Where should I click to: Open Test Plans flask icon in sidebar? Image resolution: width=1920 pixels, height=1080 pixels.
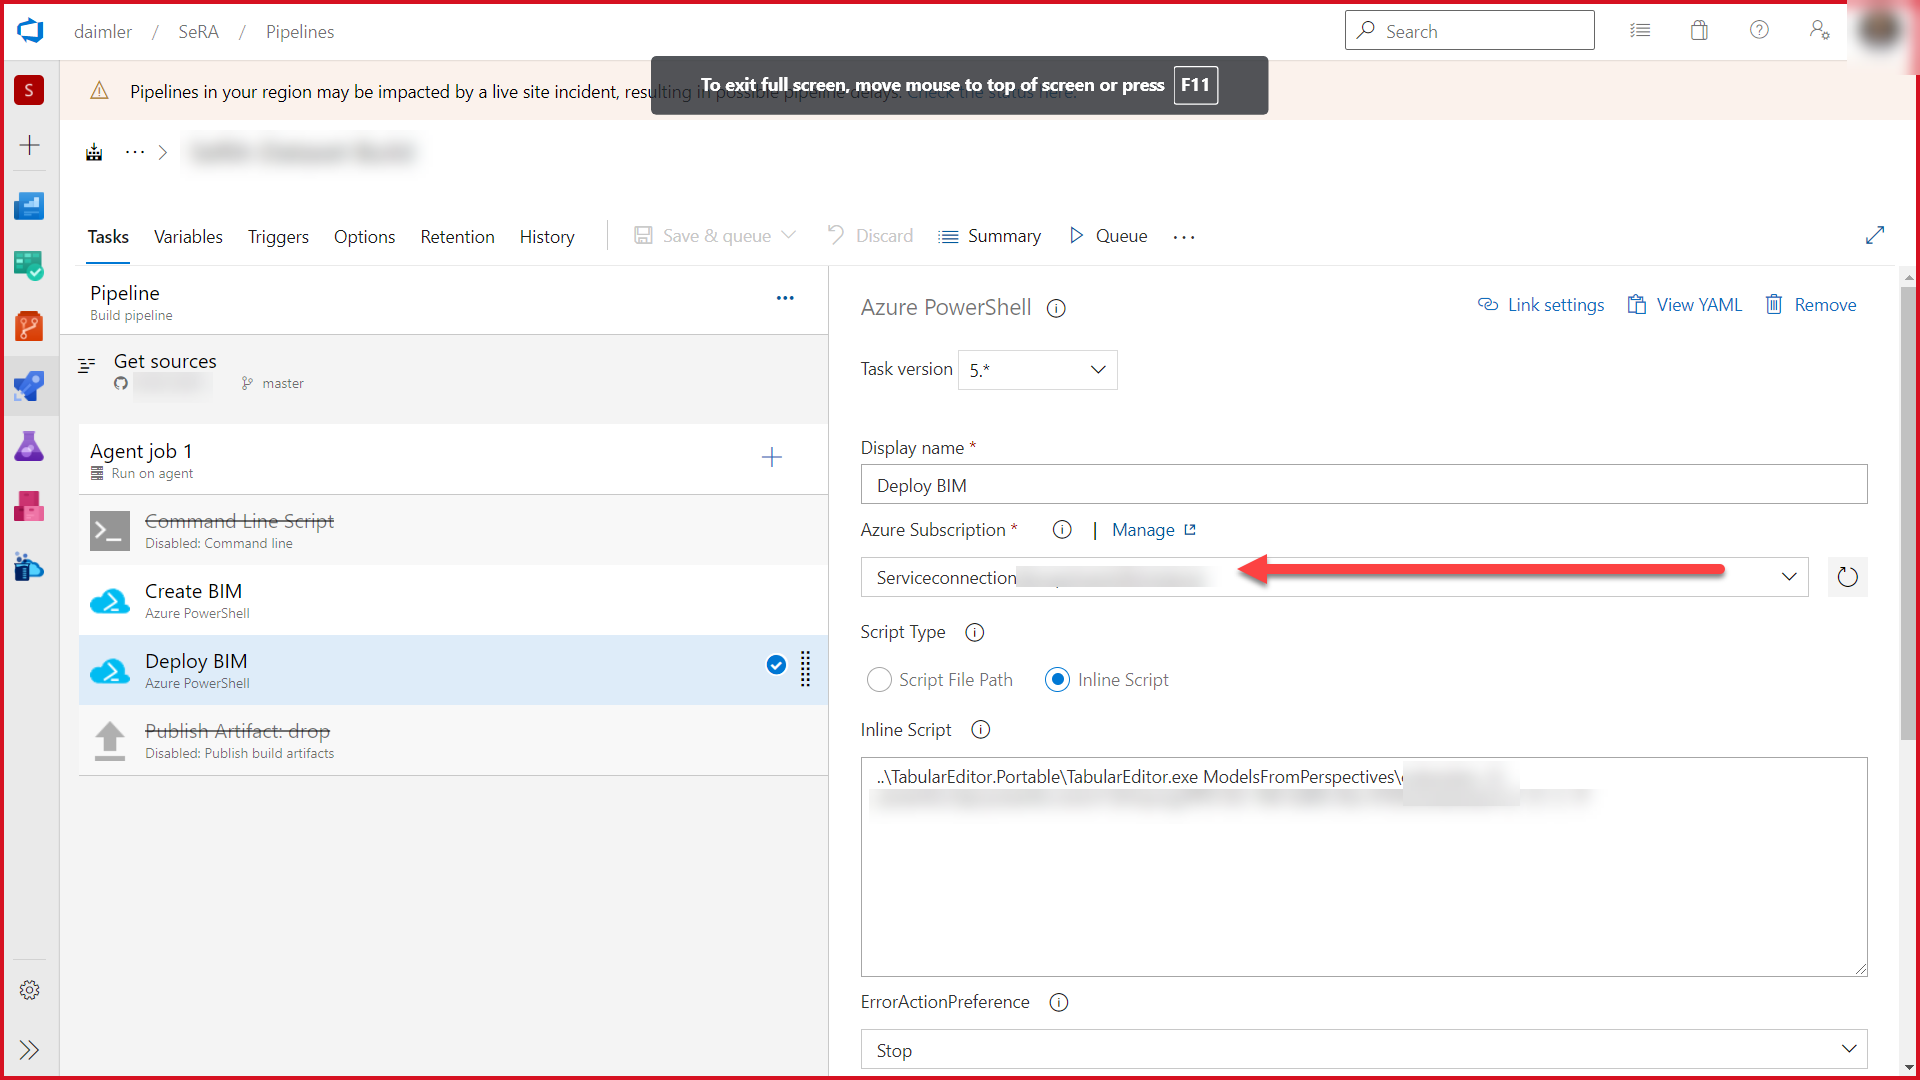coord(29,446)
